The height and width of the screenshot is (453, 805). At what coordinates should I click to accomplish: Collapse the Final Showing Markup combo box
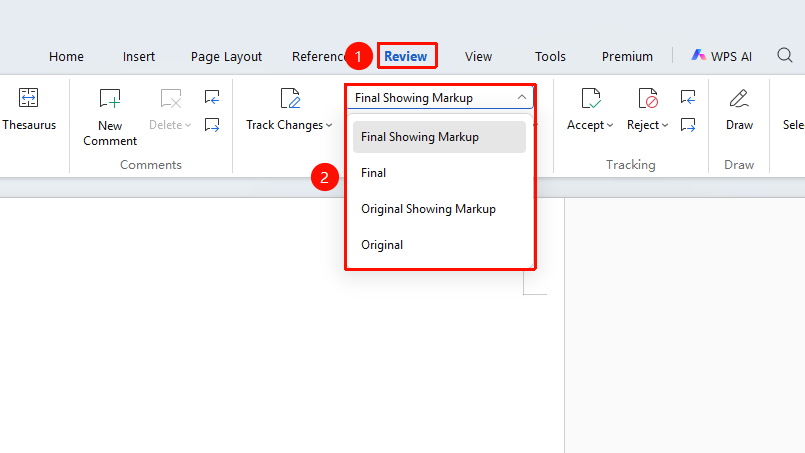click(x=522, y=97)
